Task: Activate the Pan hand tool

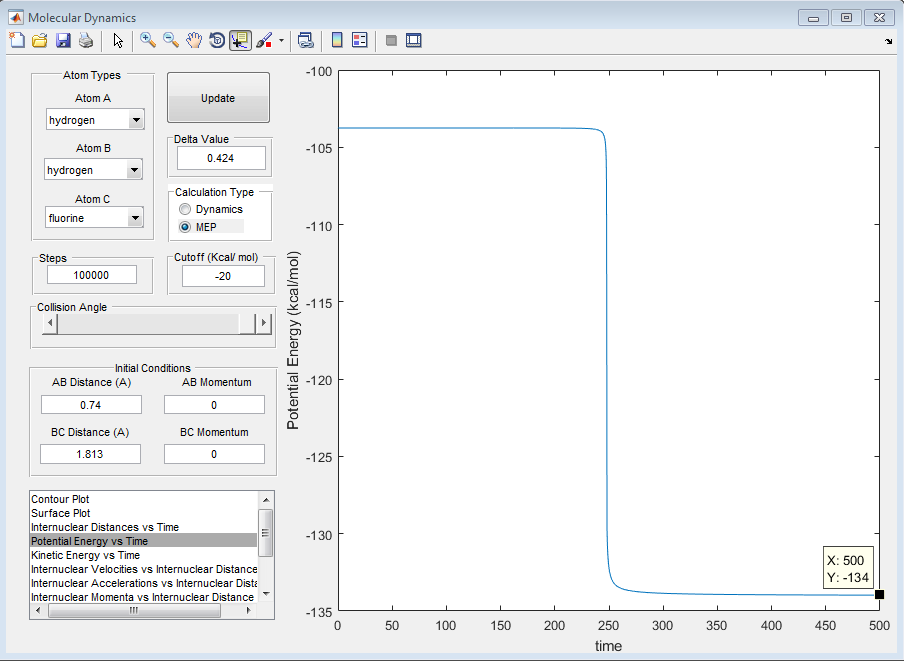Action: [194, 40]
